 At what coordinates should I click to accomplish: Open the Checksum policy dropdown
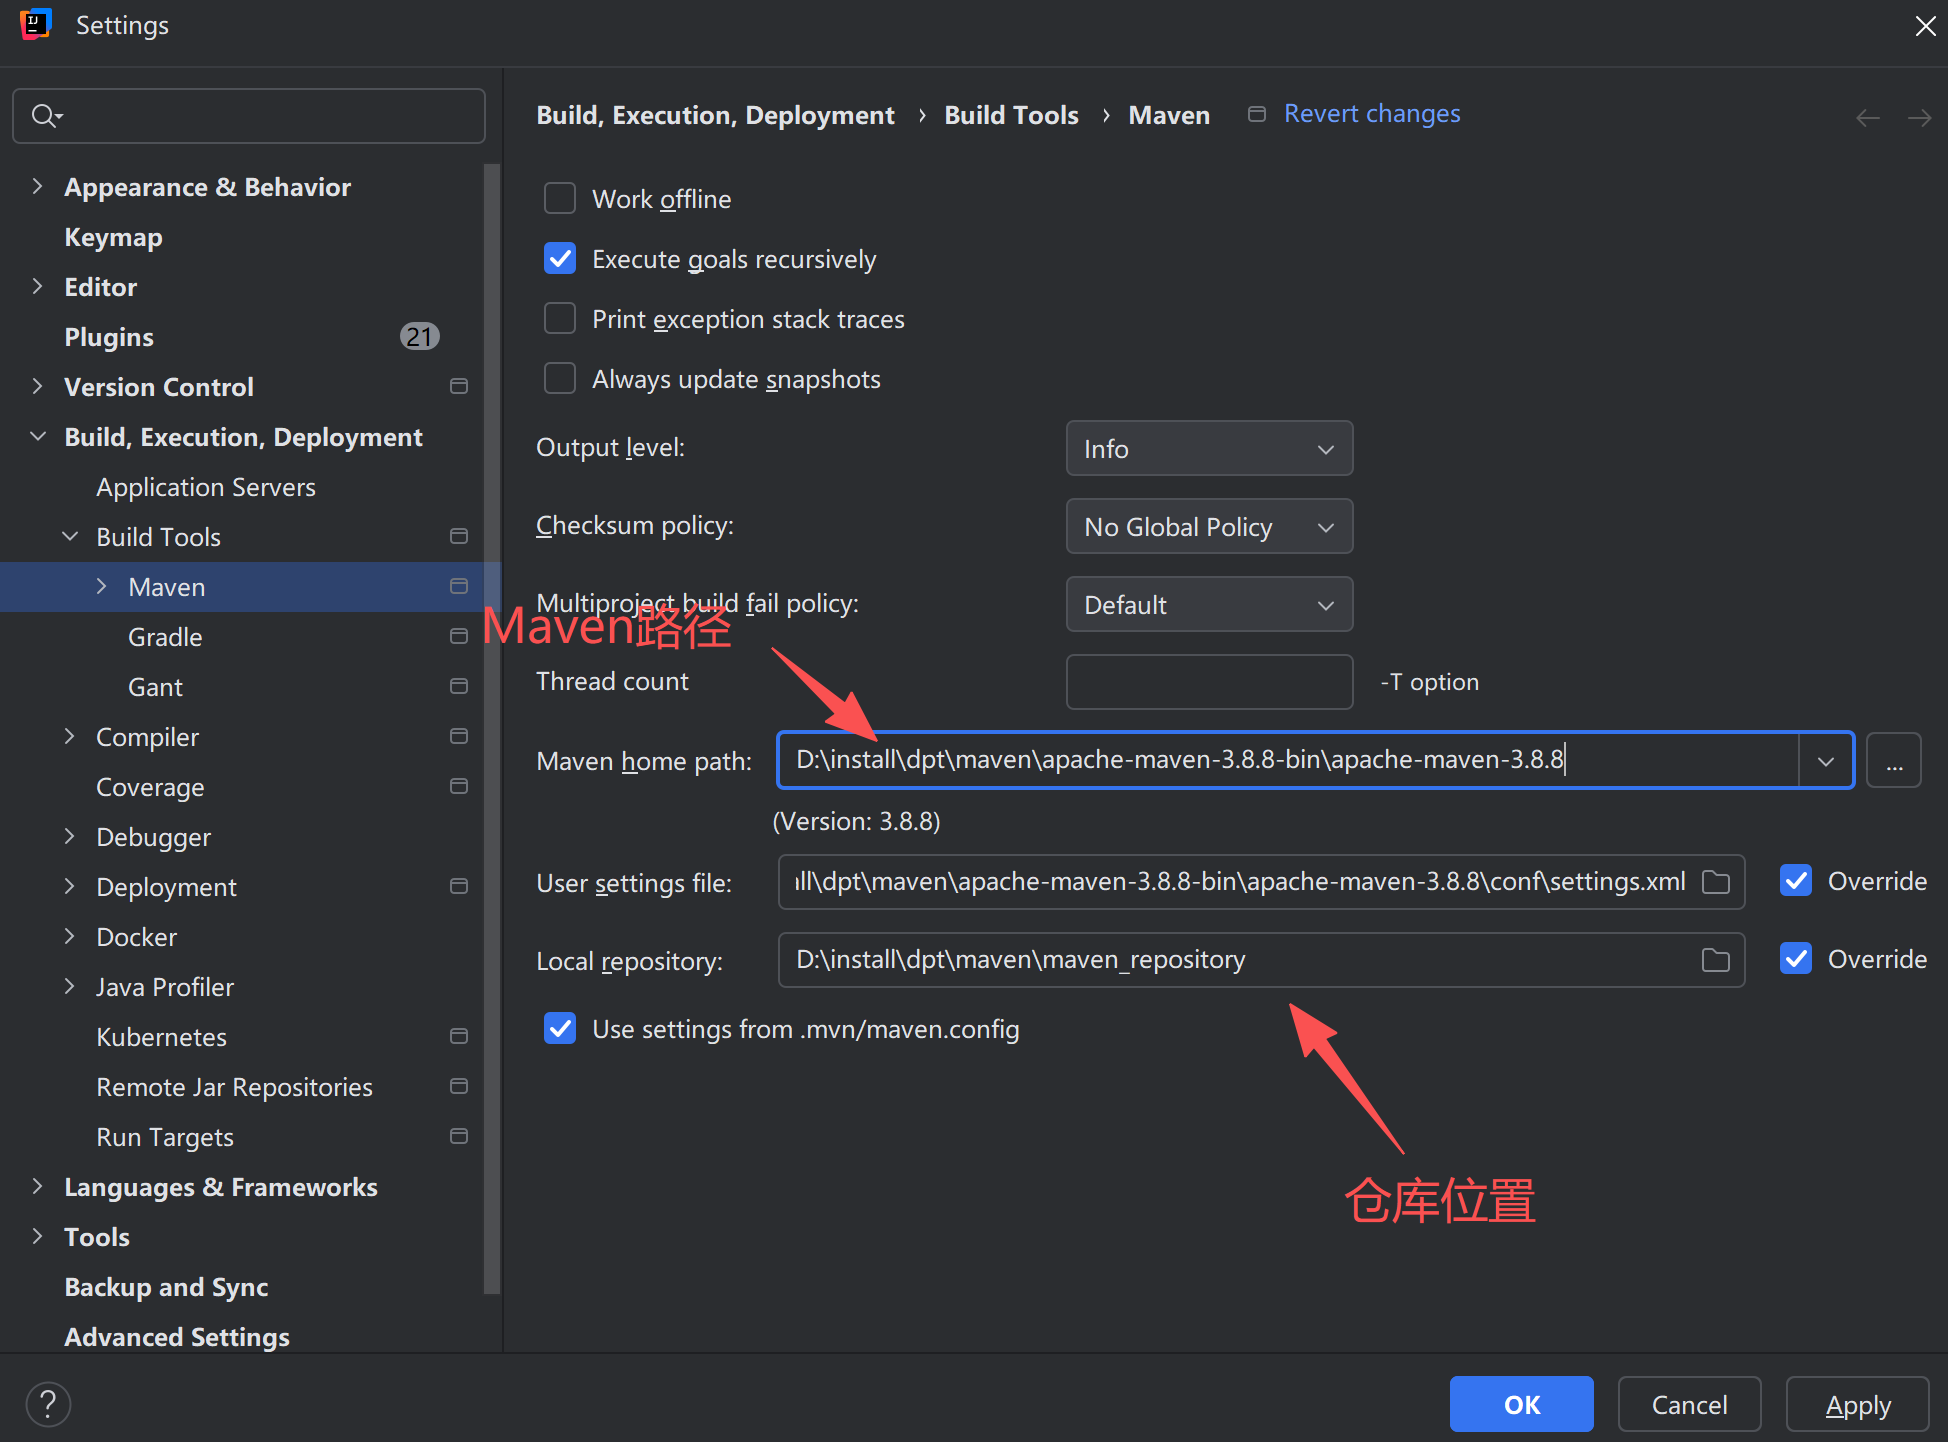[x=1208, y=527]
